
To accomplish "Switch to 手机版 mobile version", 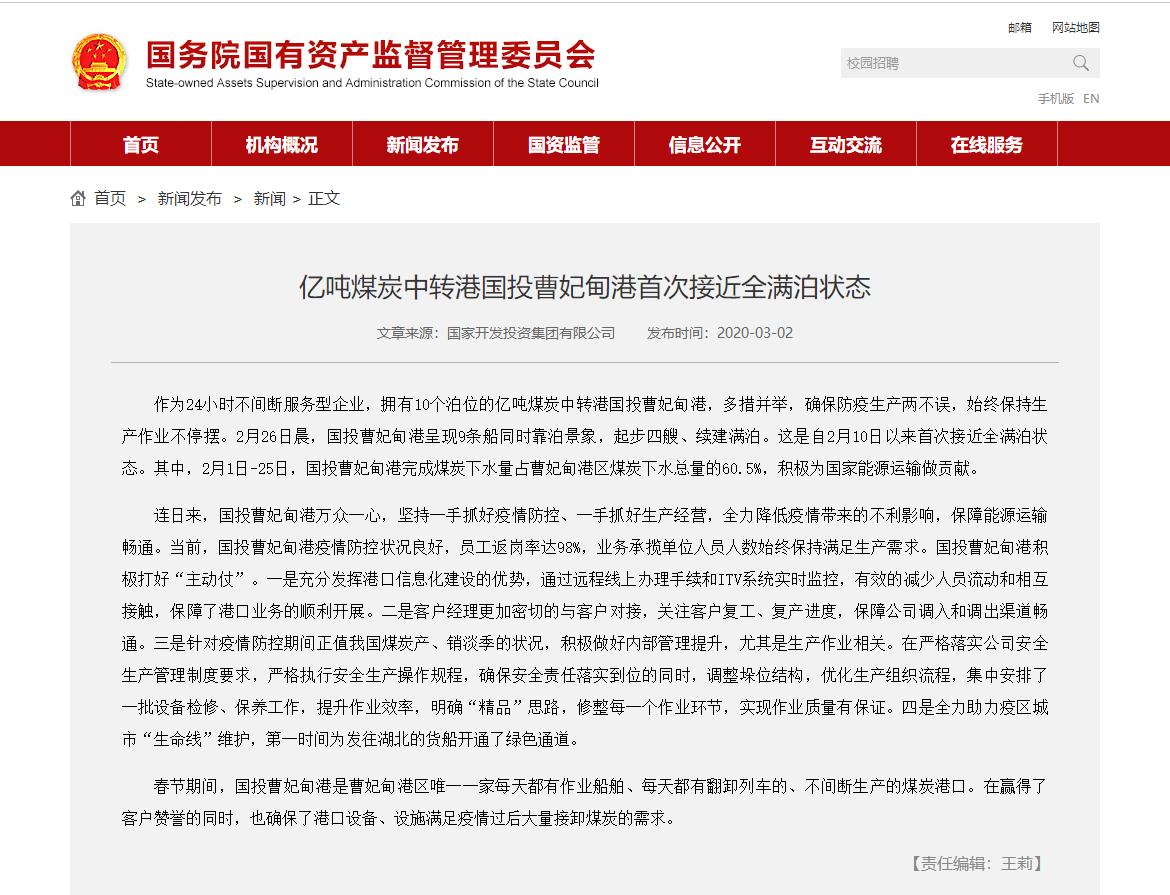I will 1055,98.
